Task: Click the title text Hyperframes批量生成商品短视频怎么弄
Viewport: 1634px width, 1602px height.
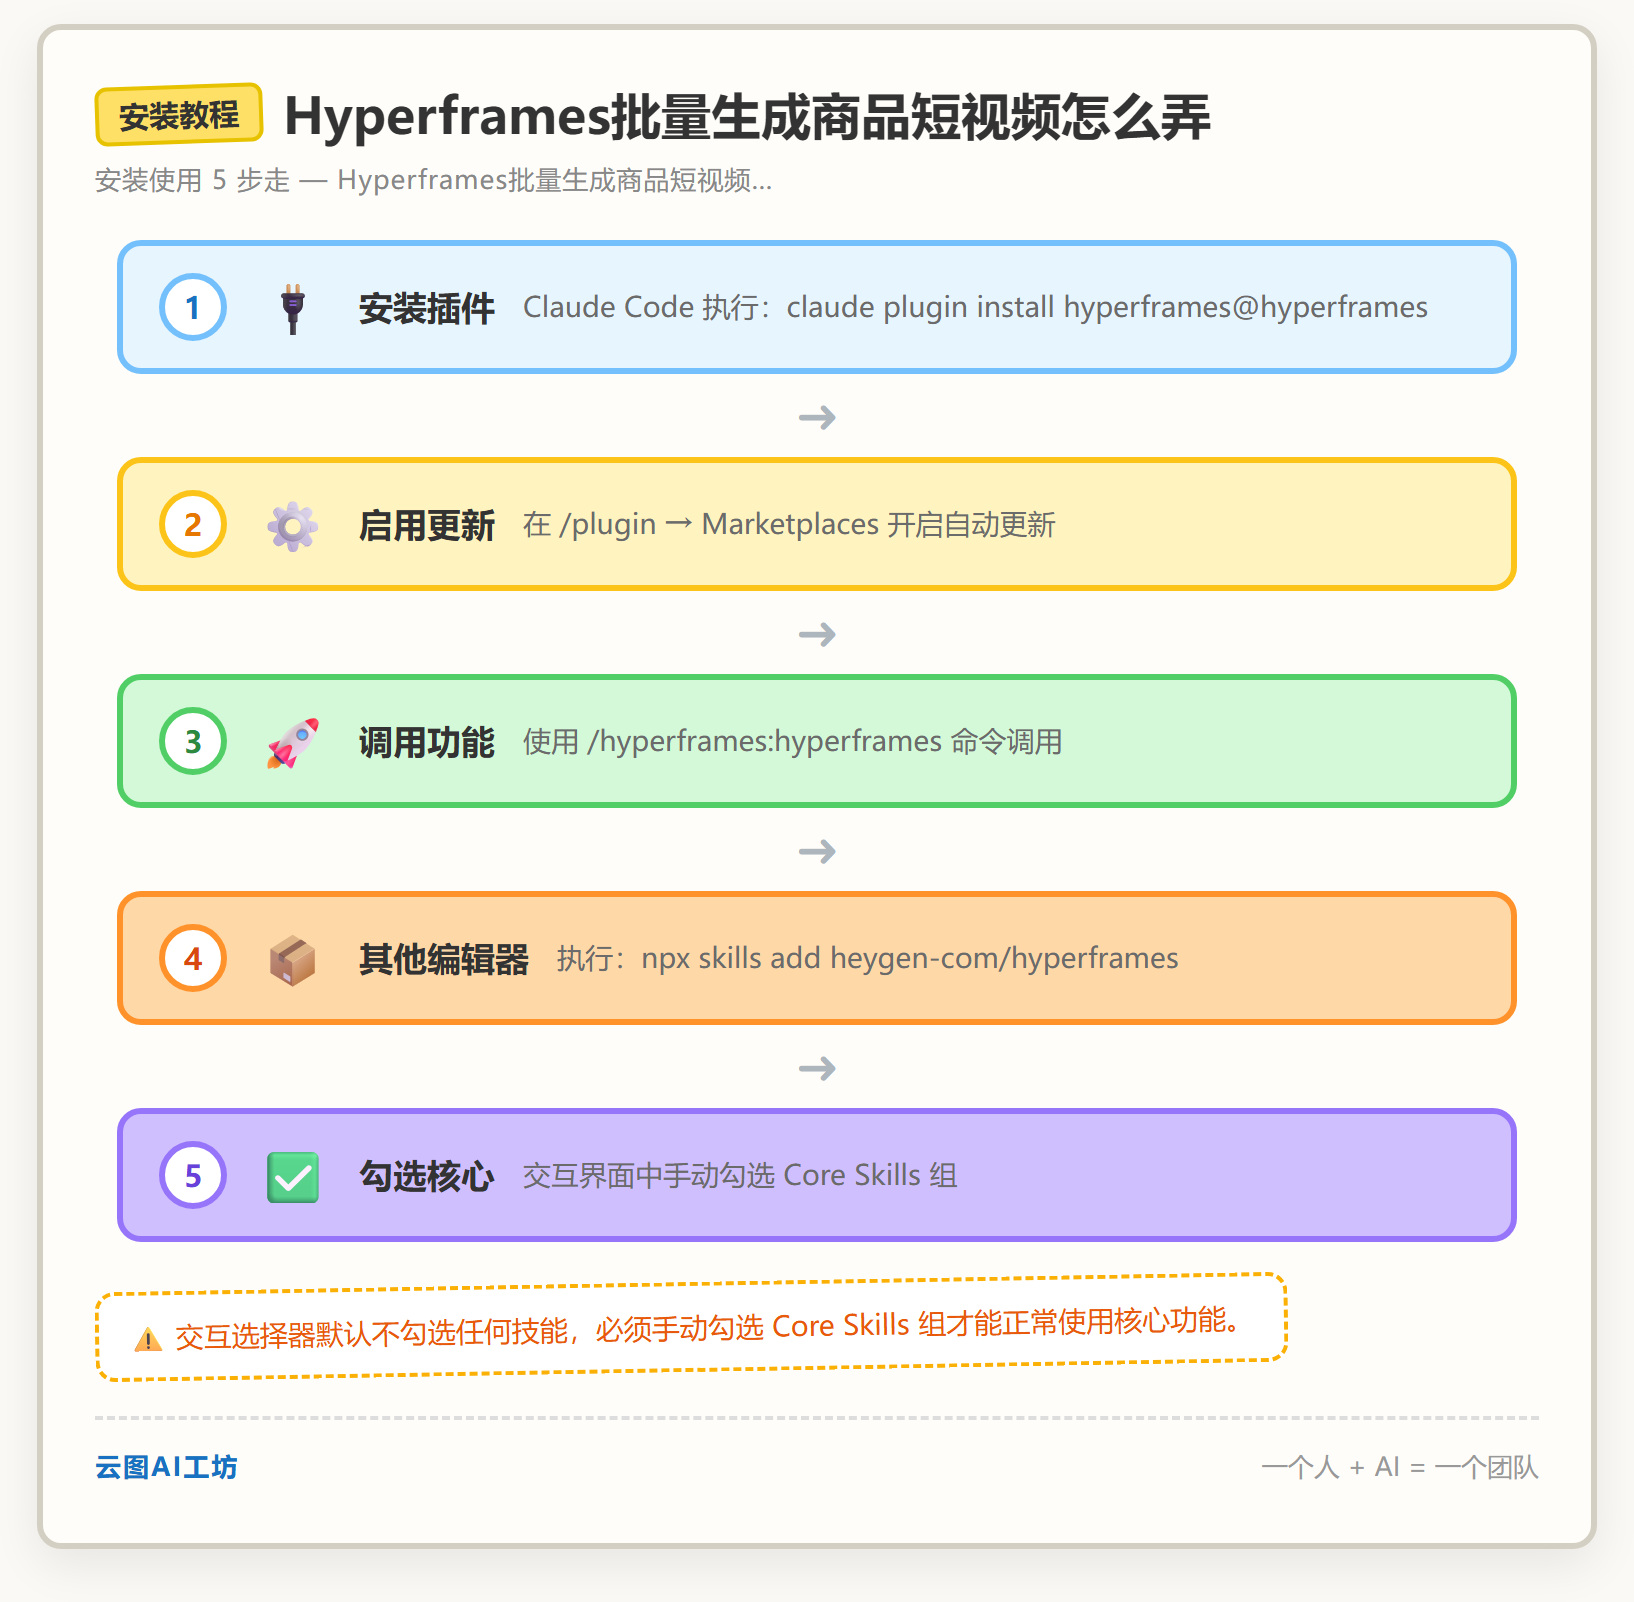Action: (747, 116)
